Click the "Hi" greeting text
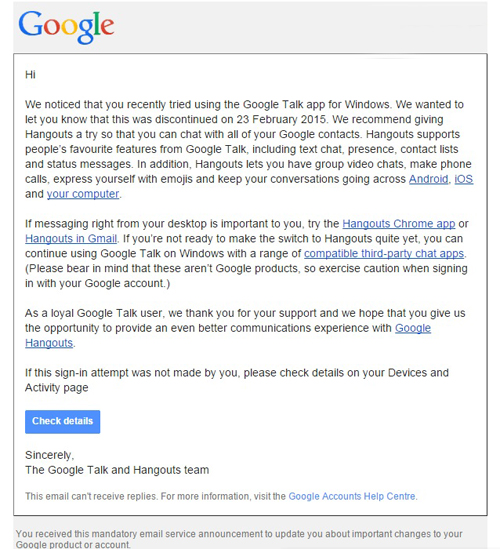500x549 pixels. pos(30,75)
